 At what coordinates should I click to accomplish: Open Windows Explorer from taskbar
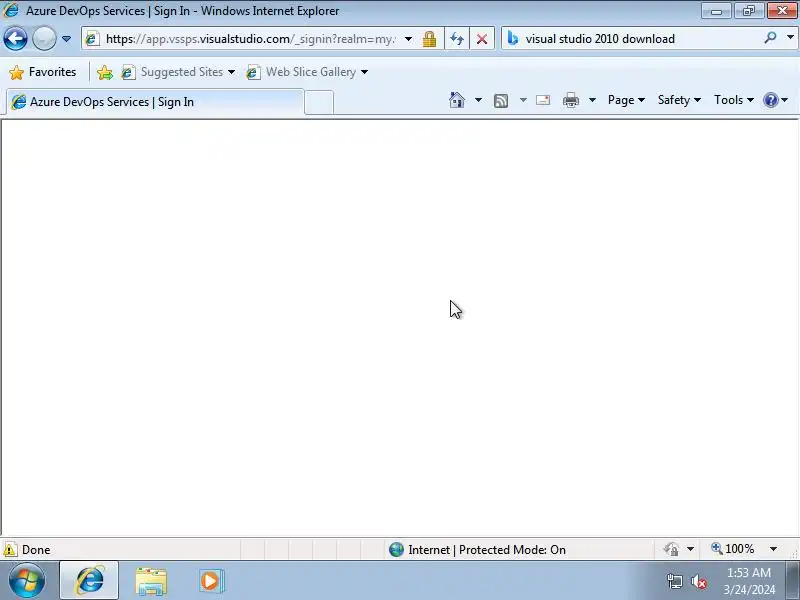151,581
